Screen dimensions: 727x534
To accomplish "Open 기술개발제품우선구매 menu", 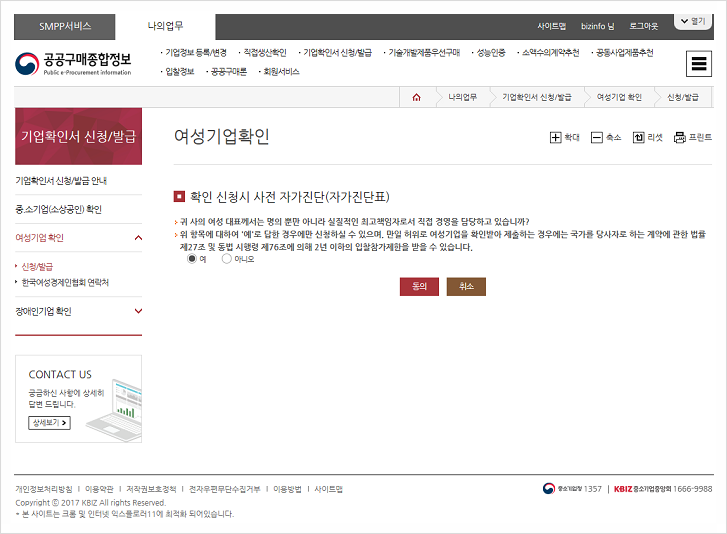I will [x=424, y=53].
